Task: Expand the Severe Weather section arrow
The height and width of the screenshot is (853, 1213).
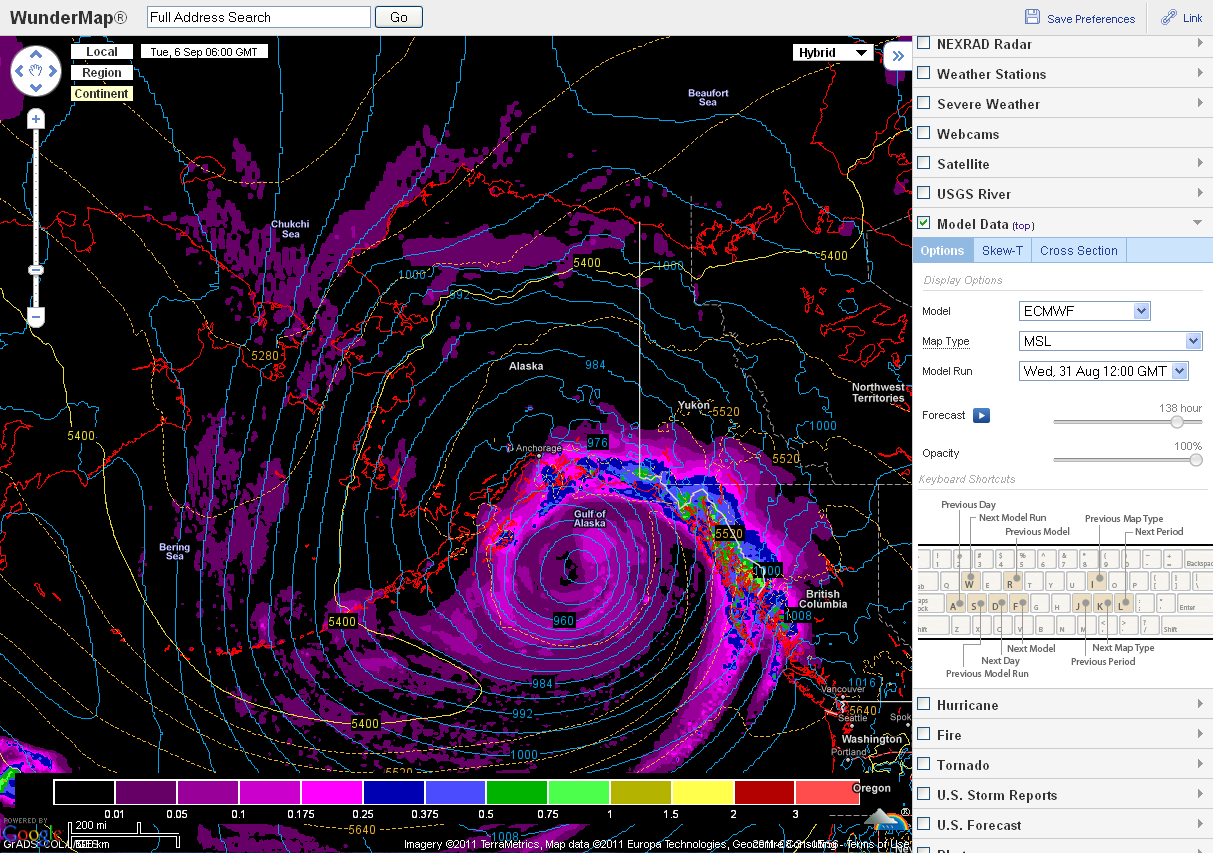Action: pos(1198,103)
